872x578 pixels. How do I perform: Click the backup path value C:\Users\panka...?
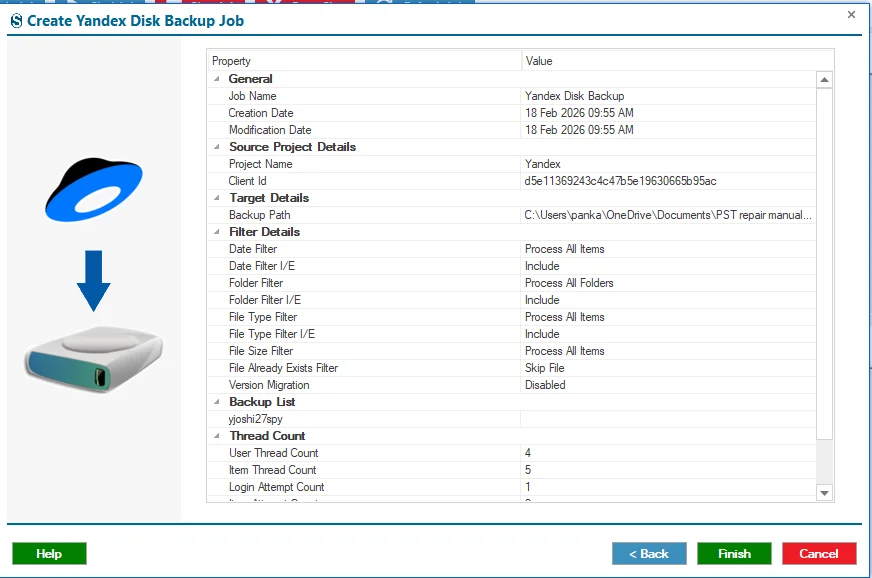click(x=668, y=215)
